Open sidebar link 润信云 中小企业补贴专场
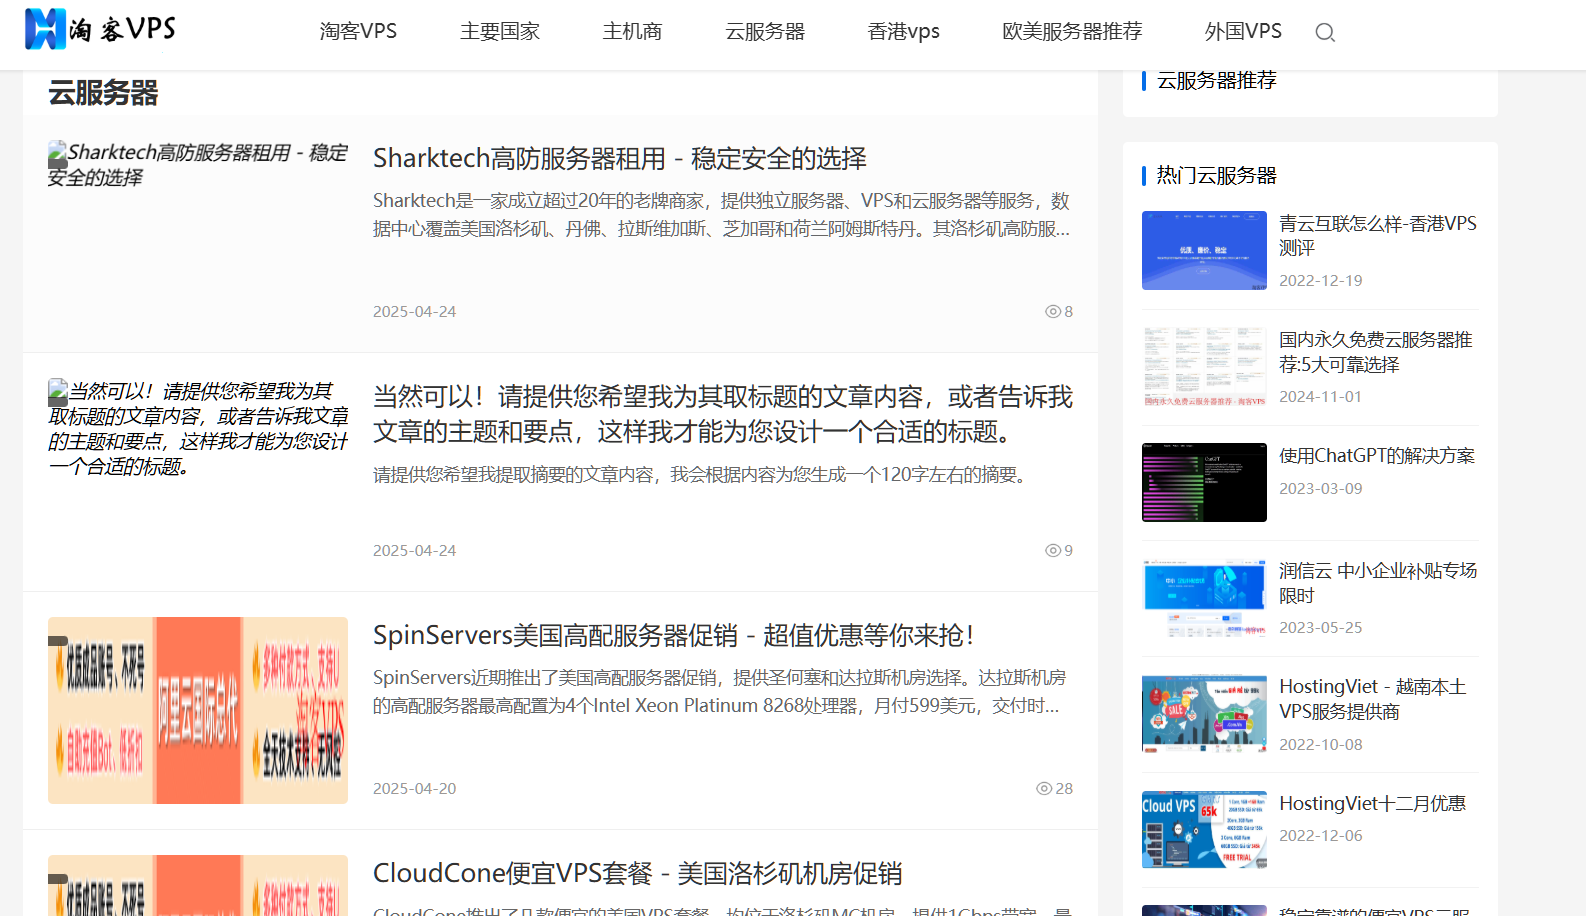Viewport: 1586px width, 916px height. click(x=1378, y=583)
